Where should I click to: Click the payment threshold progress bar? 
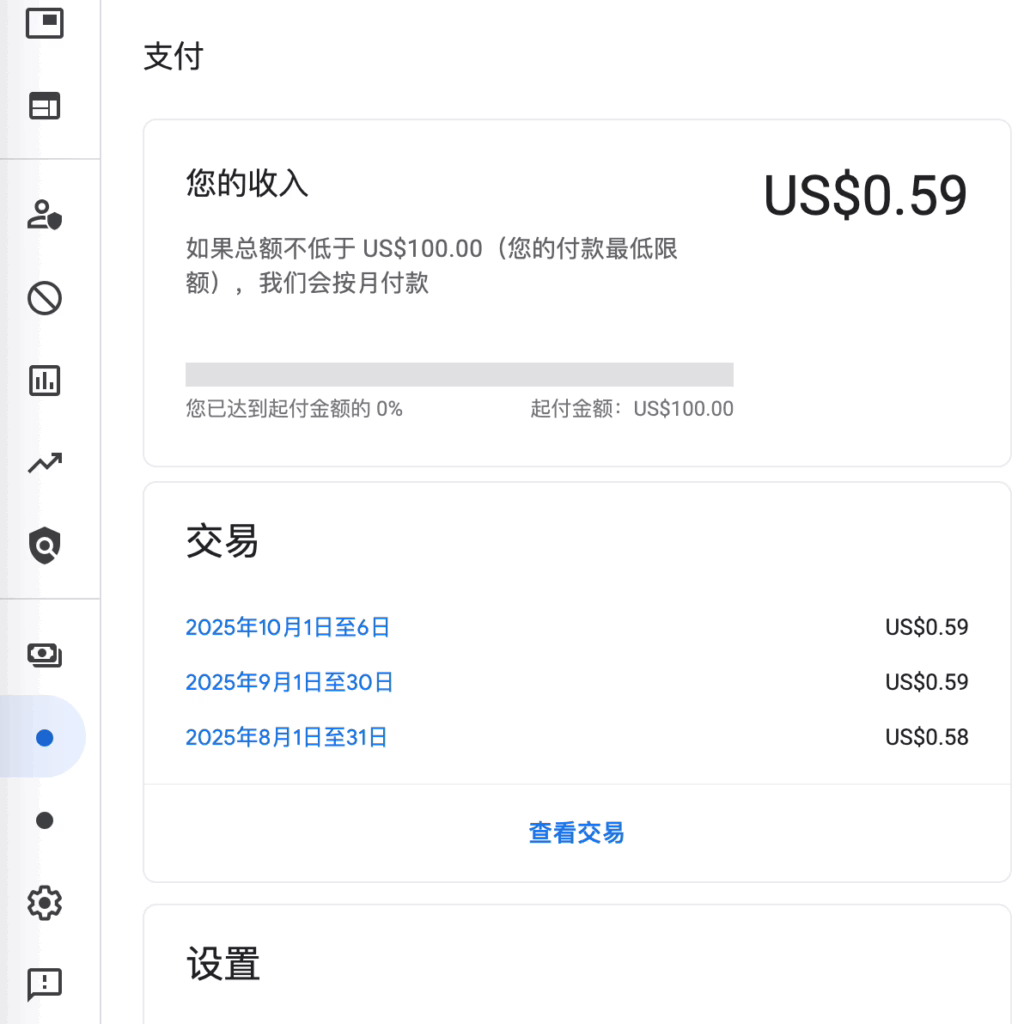click(459, 374)
